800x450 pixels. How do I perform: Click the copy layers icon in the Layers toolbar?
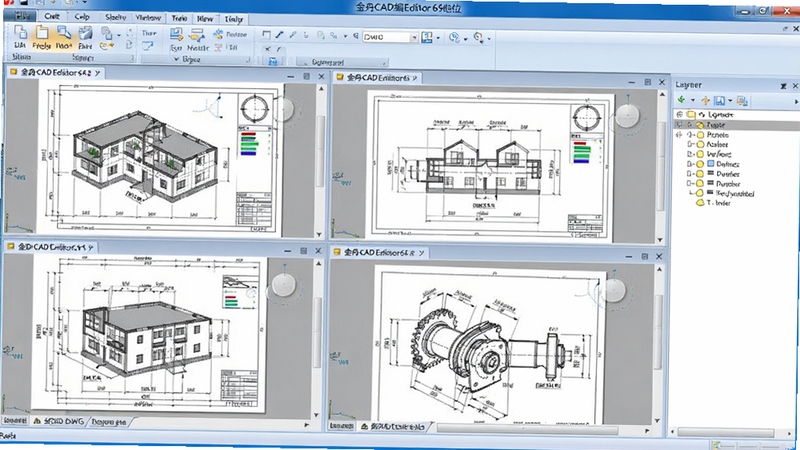pyautogui.click(x=742, y=101)
